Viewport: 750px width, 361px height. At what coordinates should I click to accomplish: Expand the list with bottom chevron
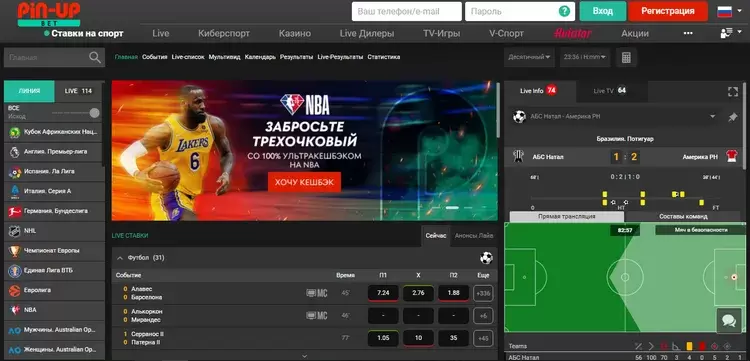[304, 356]
